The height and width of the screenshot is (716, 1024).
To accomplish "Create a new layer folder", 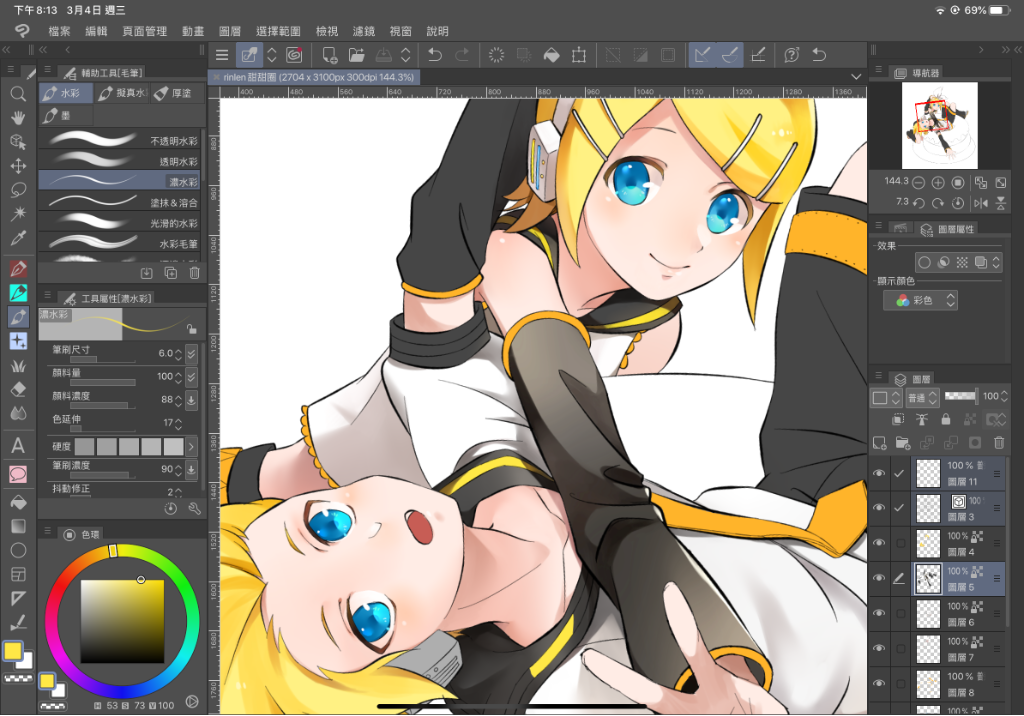I will point(903,444).
